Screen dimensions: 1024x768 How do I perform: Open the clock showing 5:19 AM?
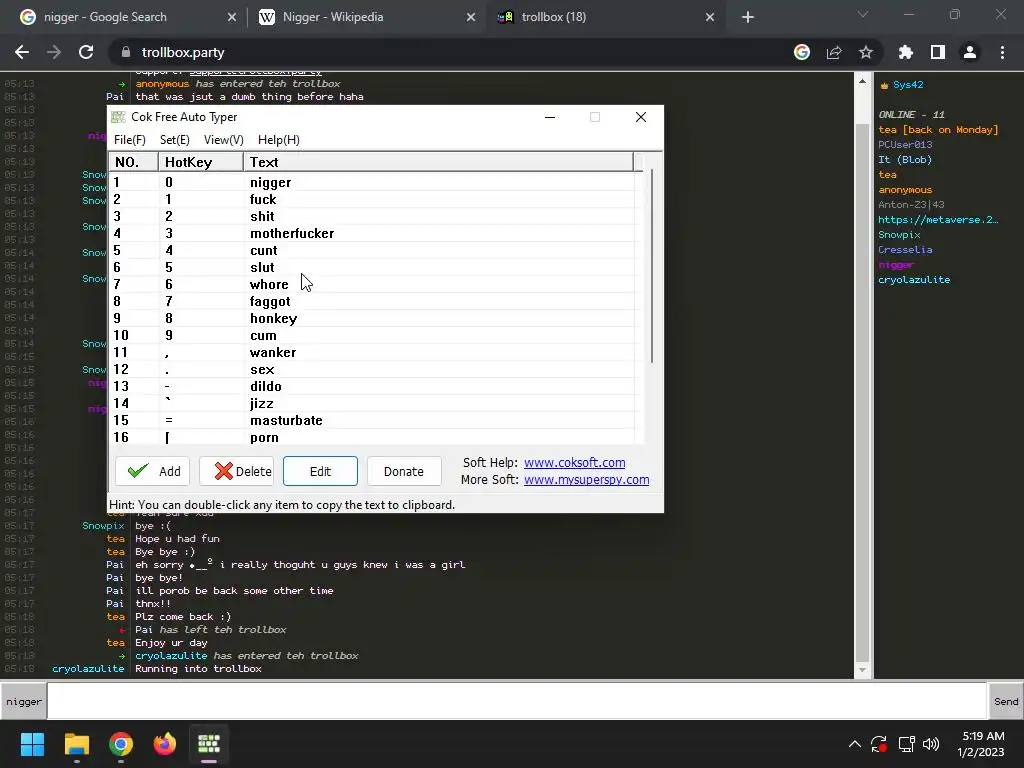click(x=981, y=744)
